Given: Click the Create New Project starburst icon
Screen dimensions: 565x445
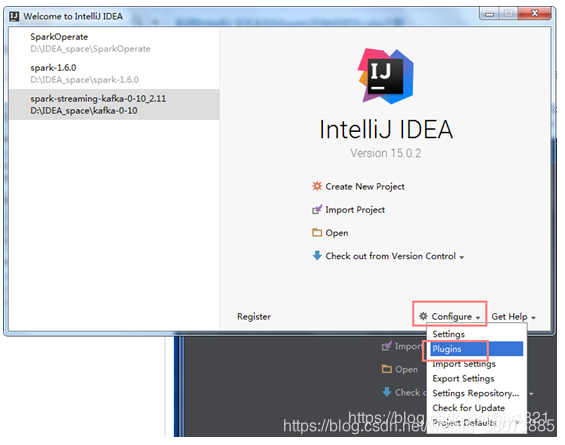Looking at the screenshot, I should [317, 186].
